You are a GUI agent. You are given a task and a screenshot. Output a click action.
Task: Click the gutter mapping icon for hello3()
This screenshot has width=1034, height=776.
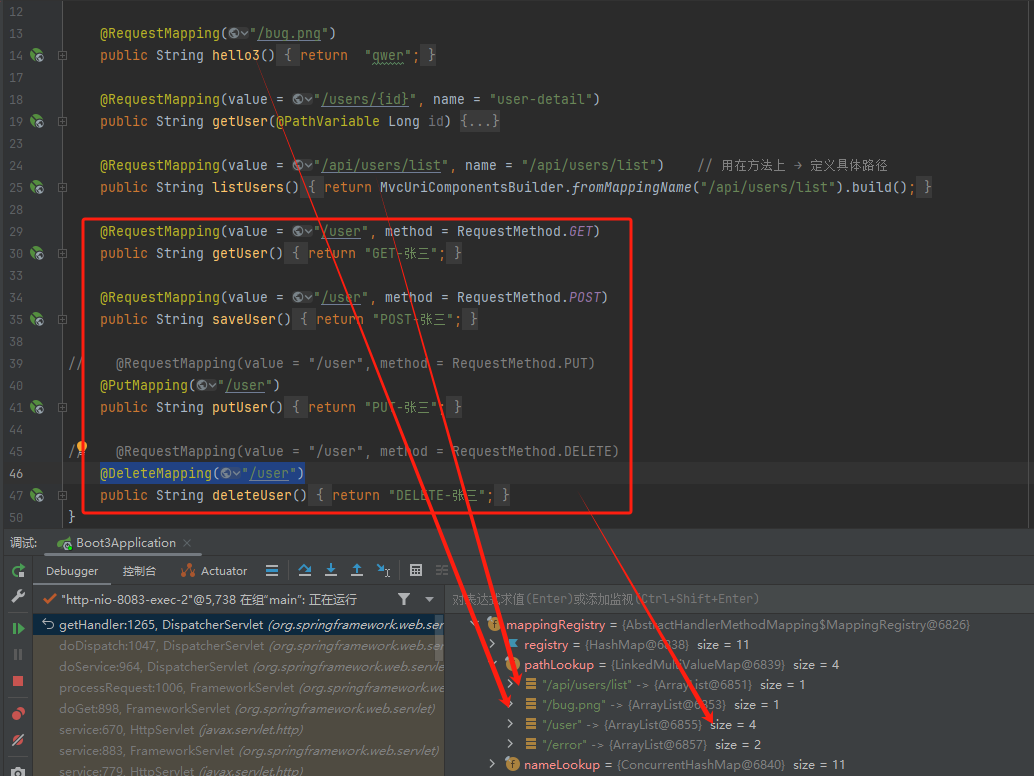[x=38, y=55]
